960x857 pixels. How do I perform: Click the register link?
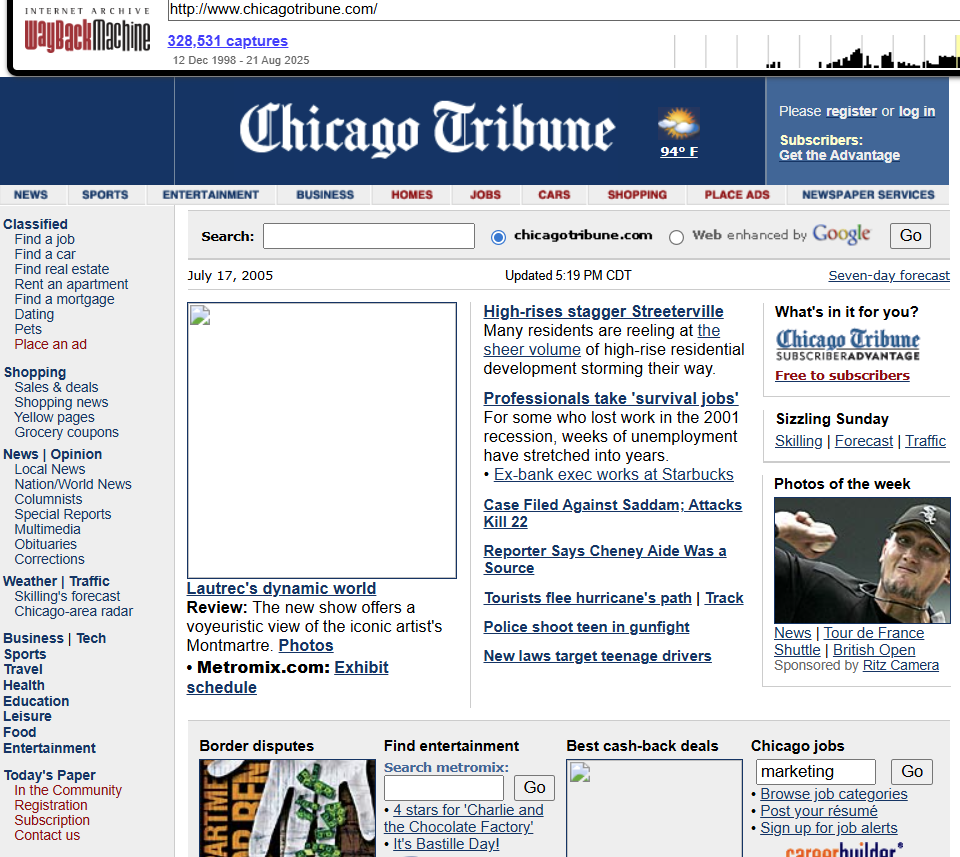(x=851, y=111)
